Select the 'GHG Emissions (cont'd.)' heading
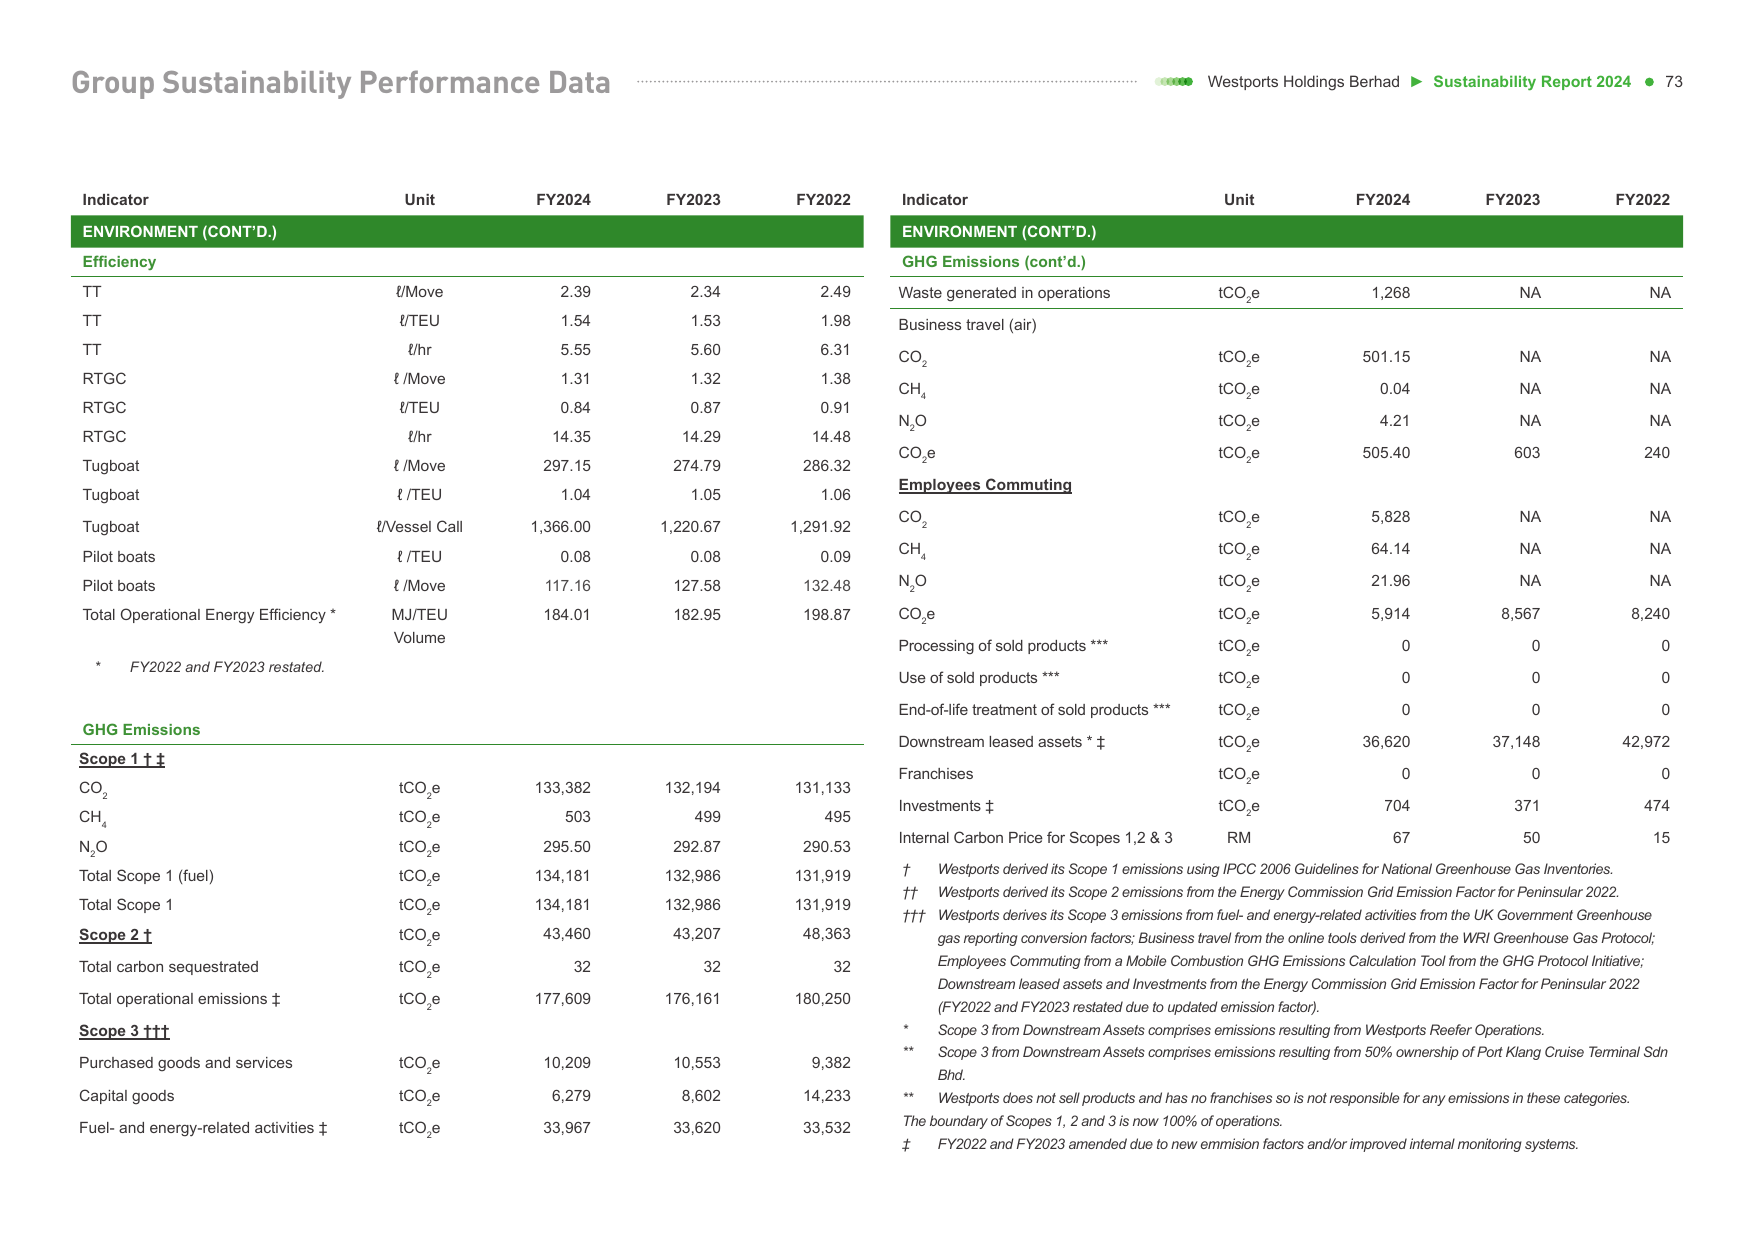This screenshot has height=1241, width=1754. (994, 262)
